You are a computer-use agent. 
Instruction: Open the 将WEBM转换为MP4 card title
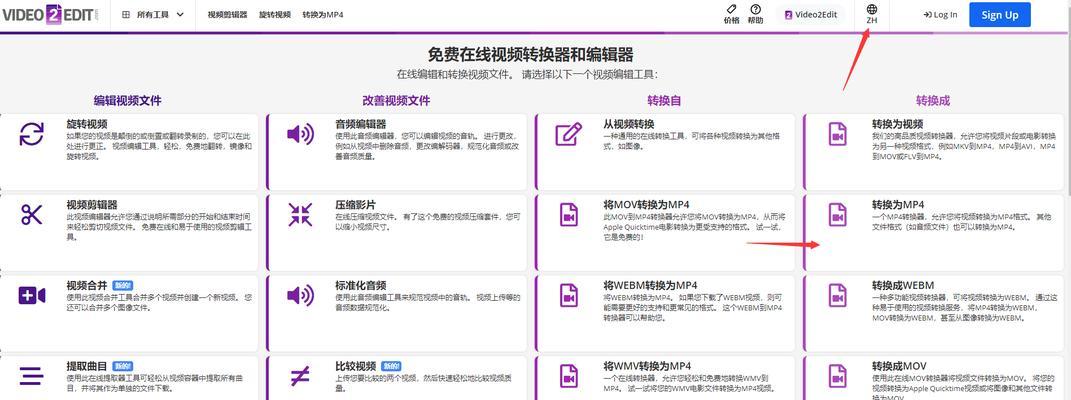pos(651,285)
